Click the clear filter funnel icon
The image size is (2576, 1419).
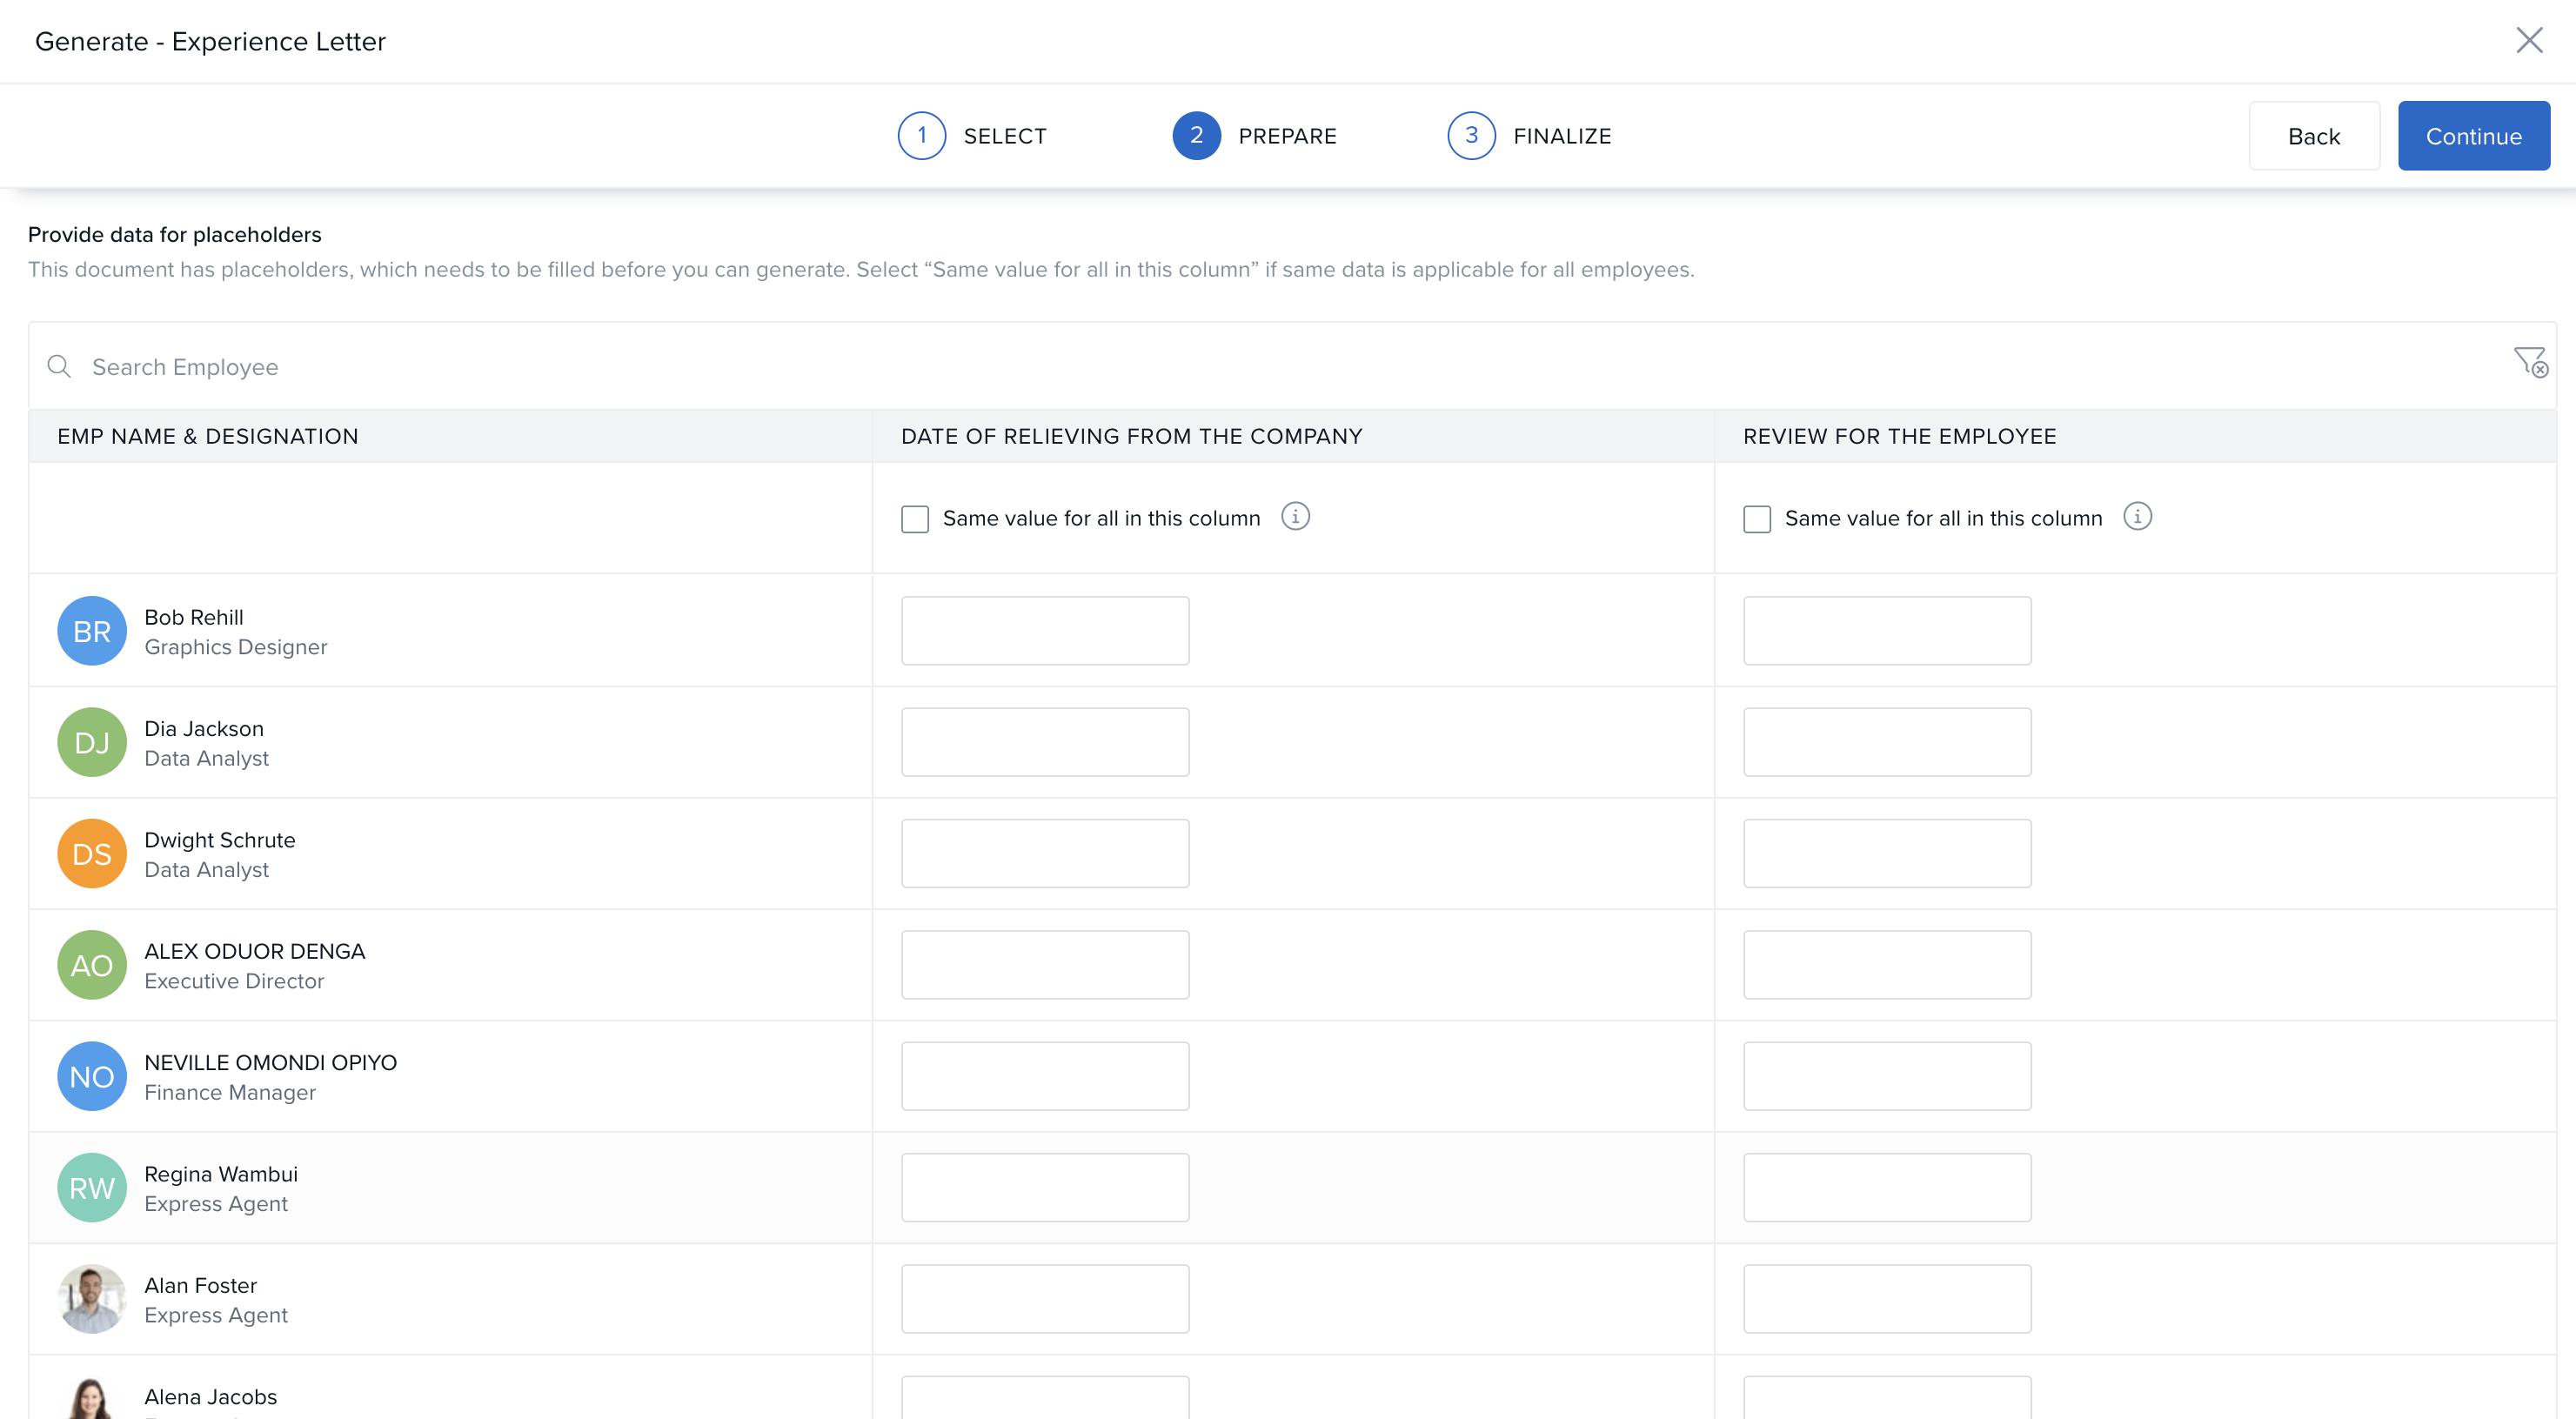click(2530, 362)
